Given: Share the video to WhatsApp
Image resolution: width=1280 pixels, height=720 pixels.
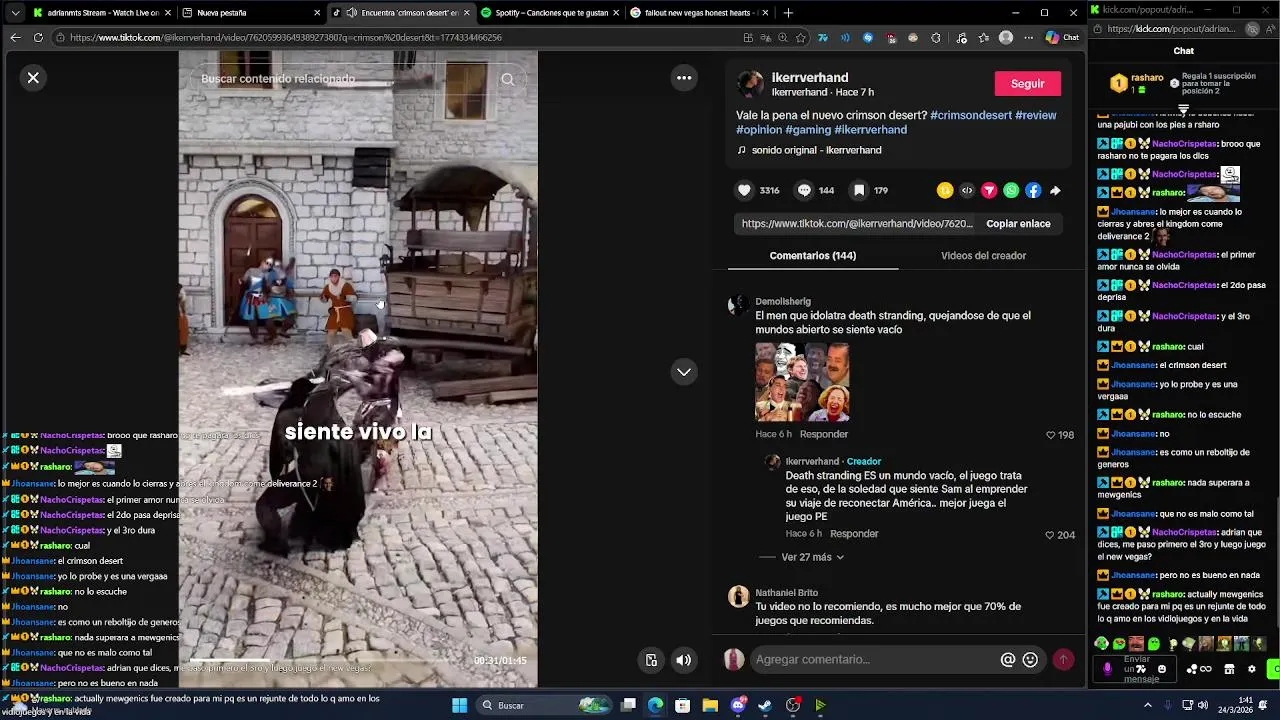Looking at the screenshot, I should 1011,190.
